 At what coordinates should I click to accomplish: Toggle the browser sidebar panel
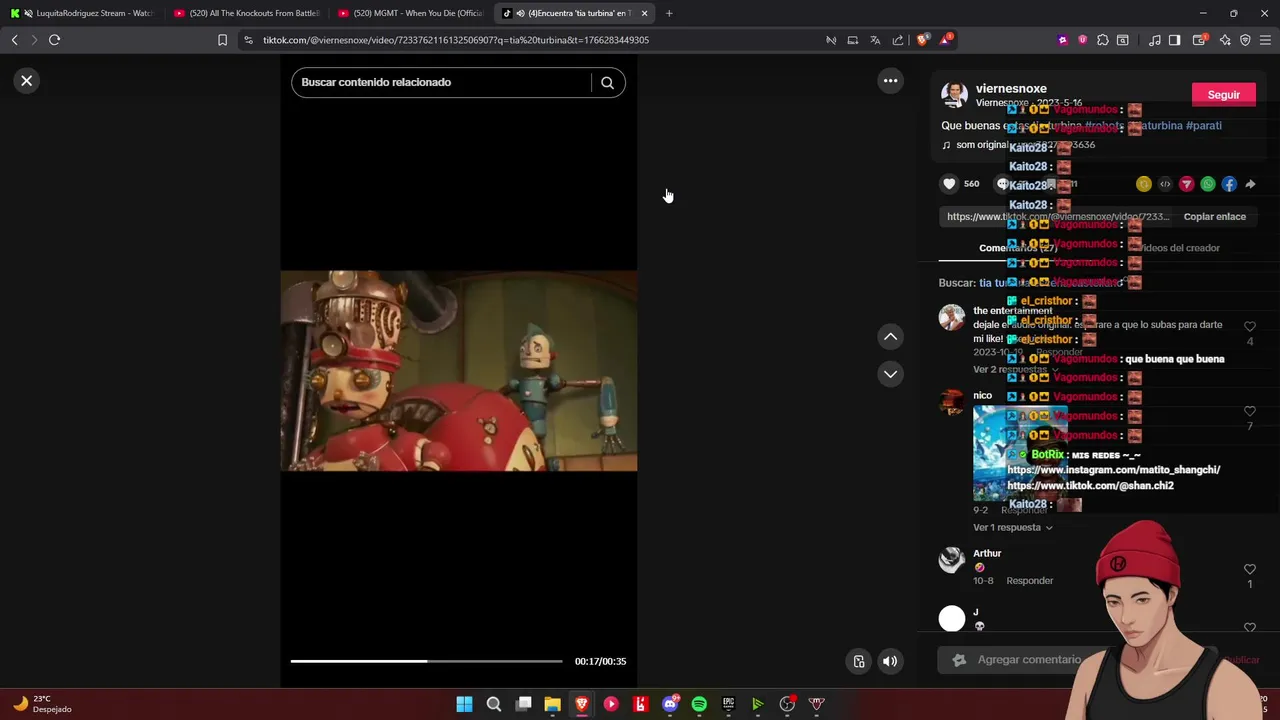point(1174,40)
